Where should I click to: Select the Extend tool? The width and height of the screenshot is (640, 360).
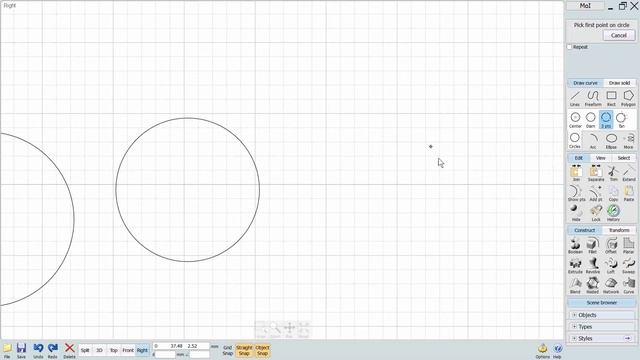629,173
